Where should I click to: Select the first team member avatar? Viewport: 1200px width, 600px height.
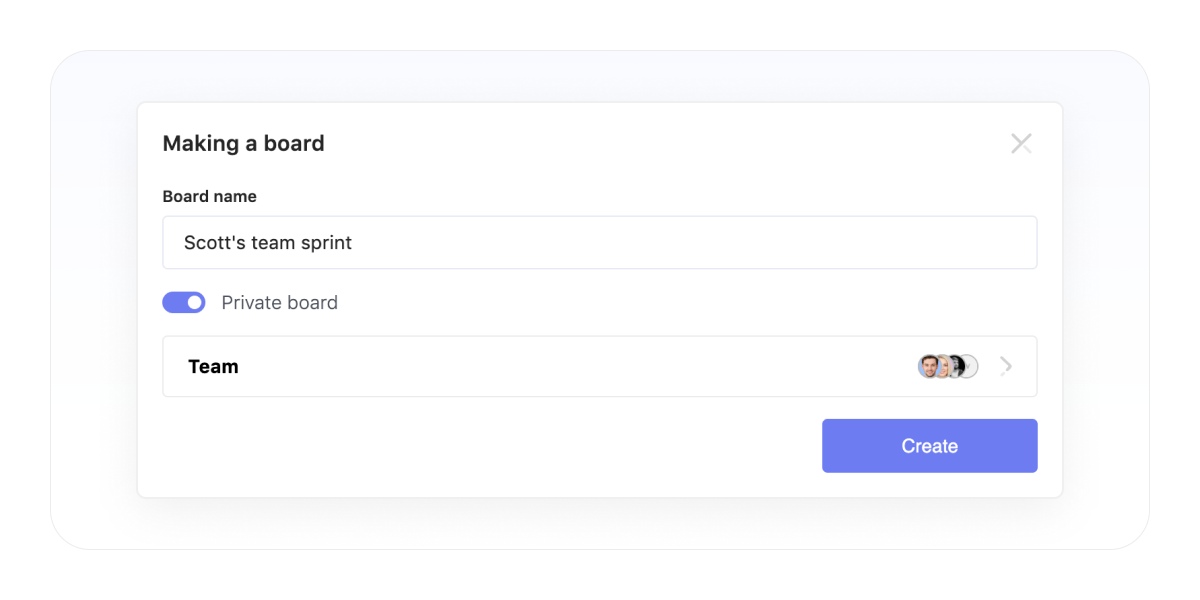[x=929, y=366]
